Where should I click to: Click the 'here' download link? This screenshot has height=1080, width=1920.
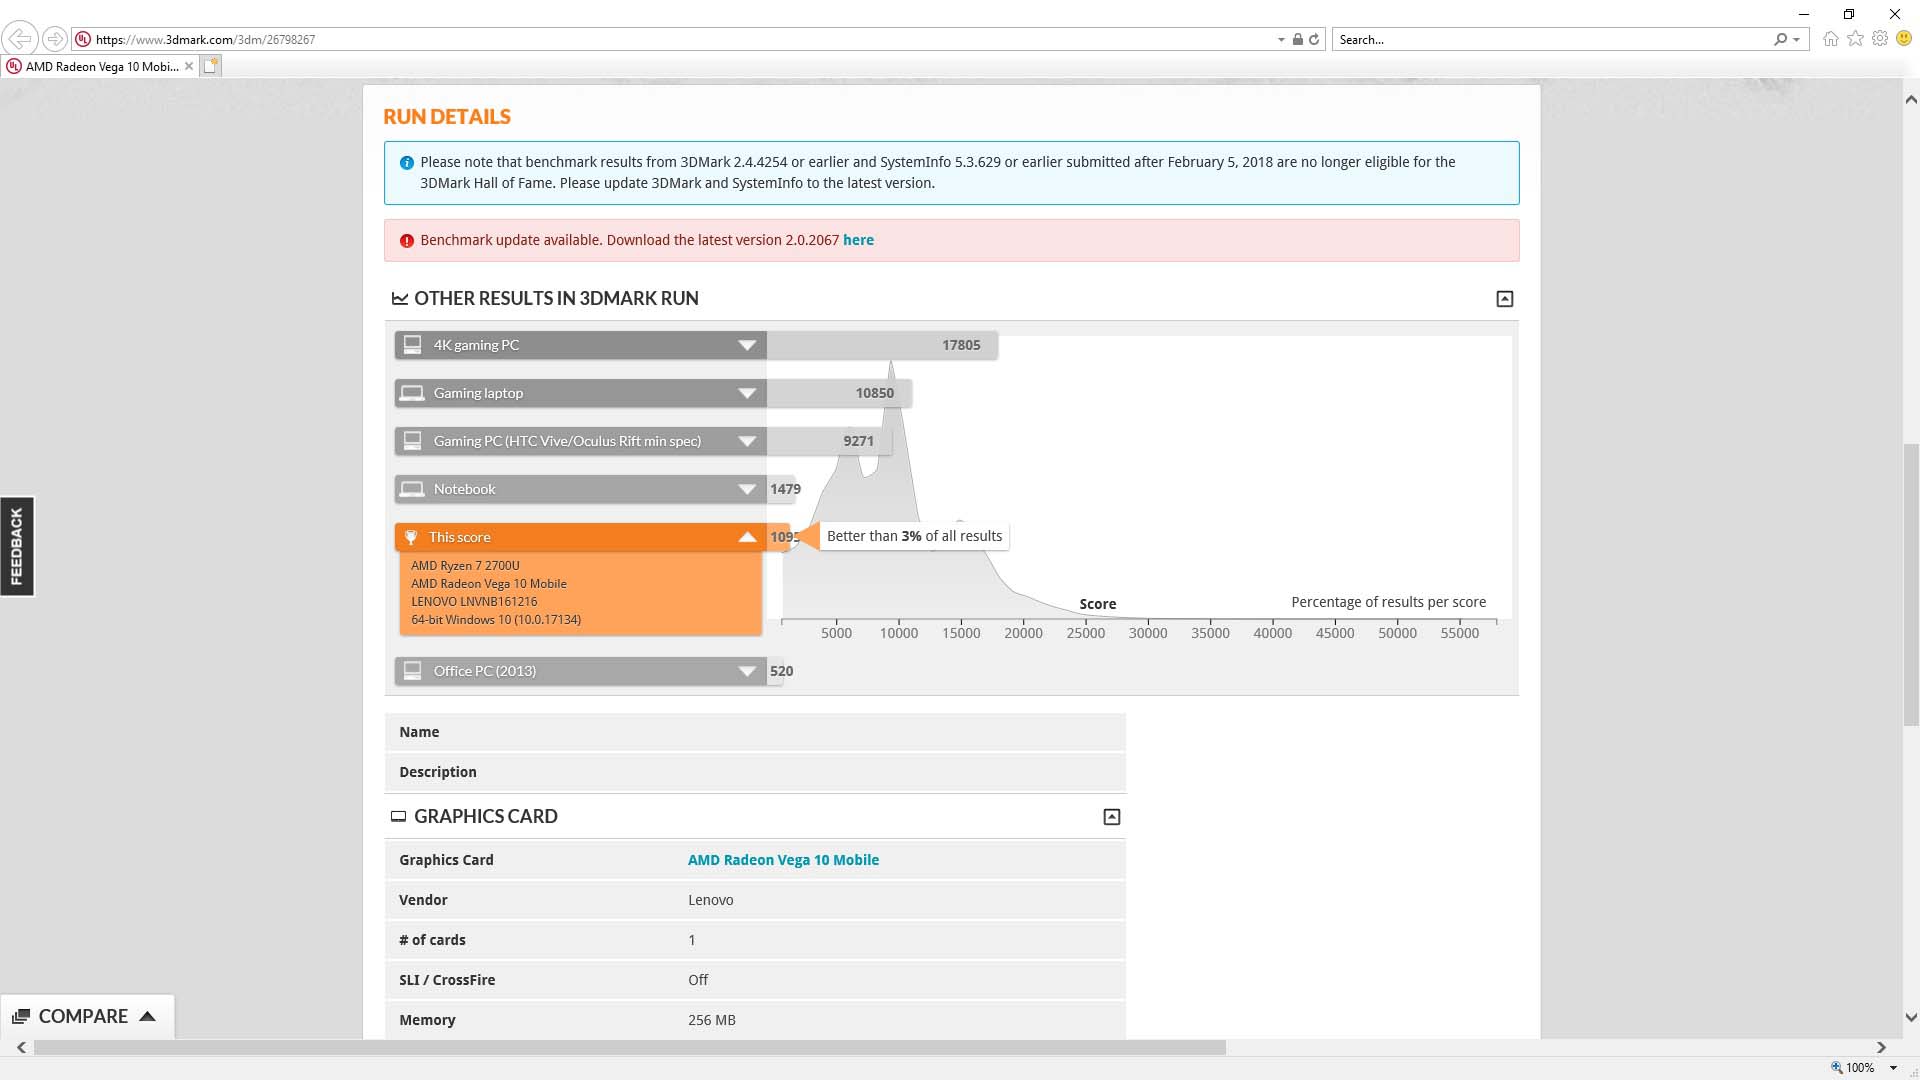(858, 240)
